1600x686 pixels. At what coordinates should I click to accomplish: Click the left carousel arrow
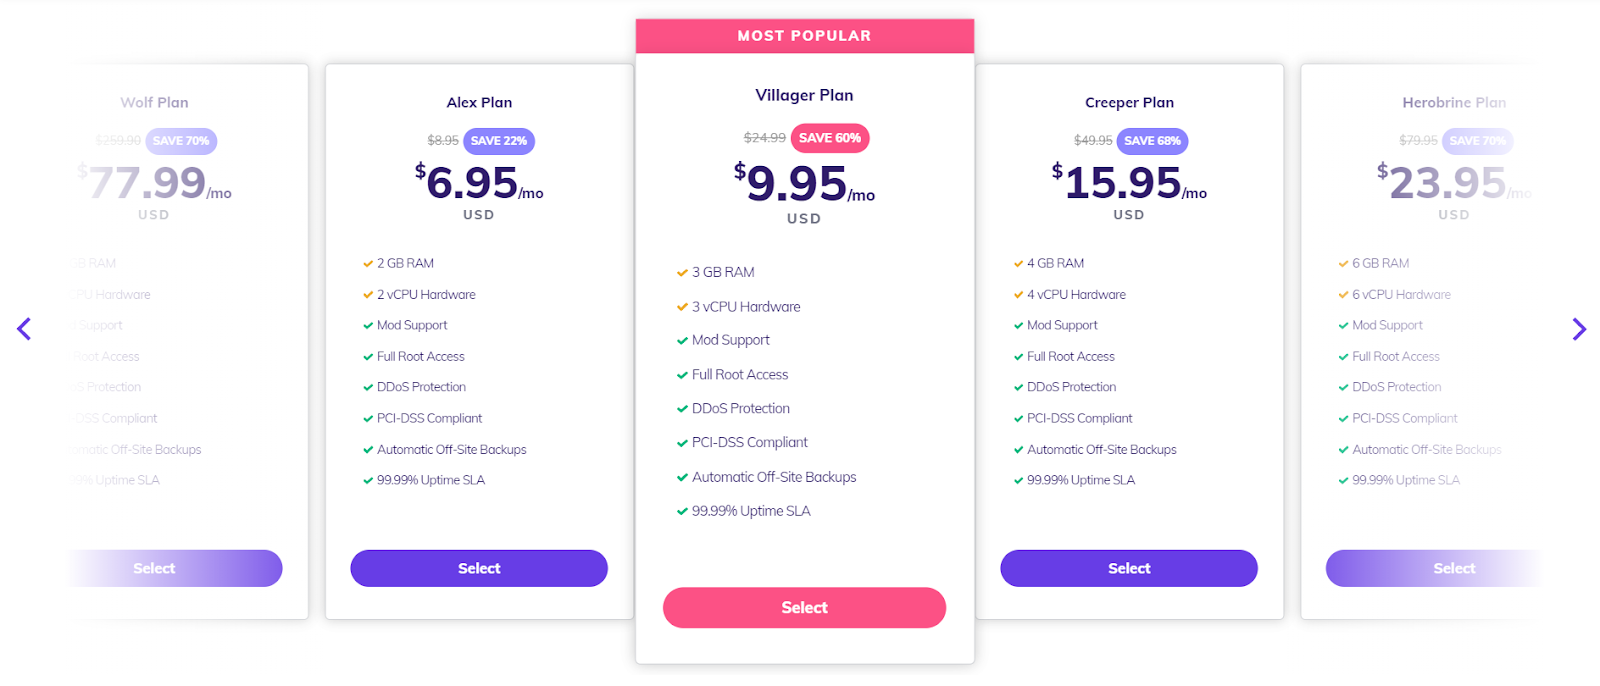(24, 329)
